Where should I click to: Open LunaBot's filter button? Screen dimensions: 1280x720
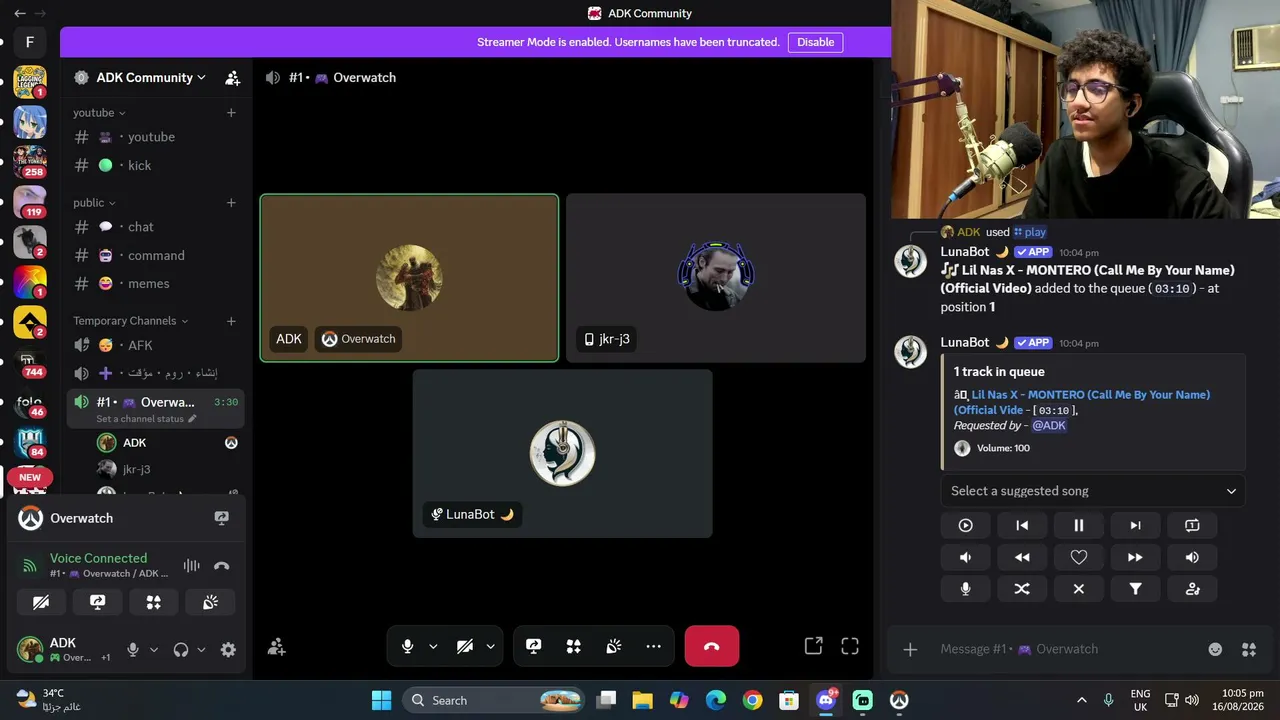[x=1135, y=589]
